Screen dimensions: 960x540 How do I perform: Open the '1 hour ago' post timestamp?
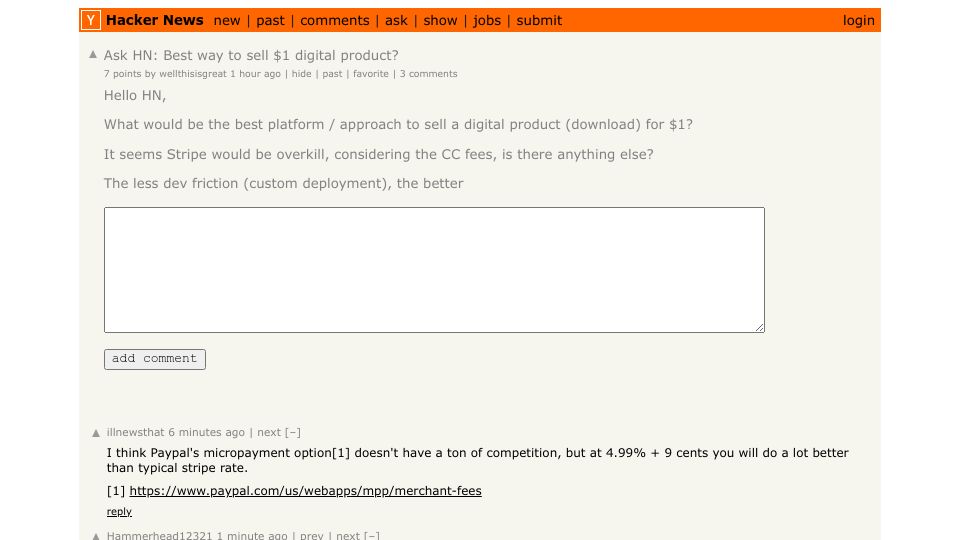coord(255,73)
